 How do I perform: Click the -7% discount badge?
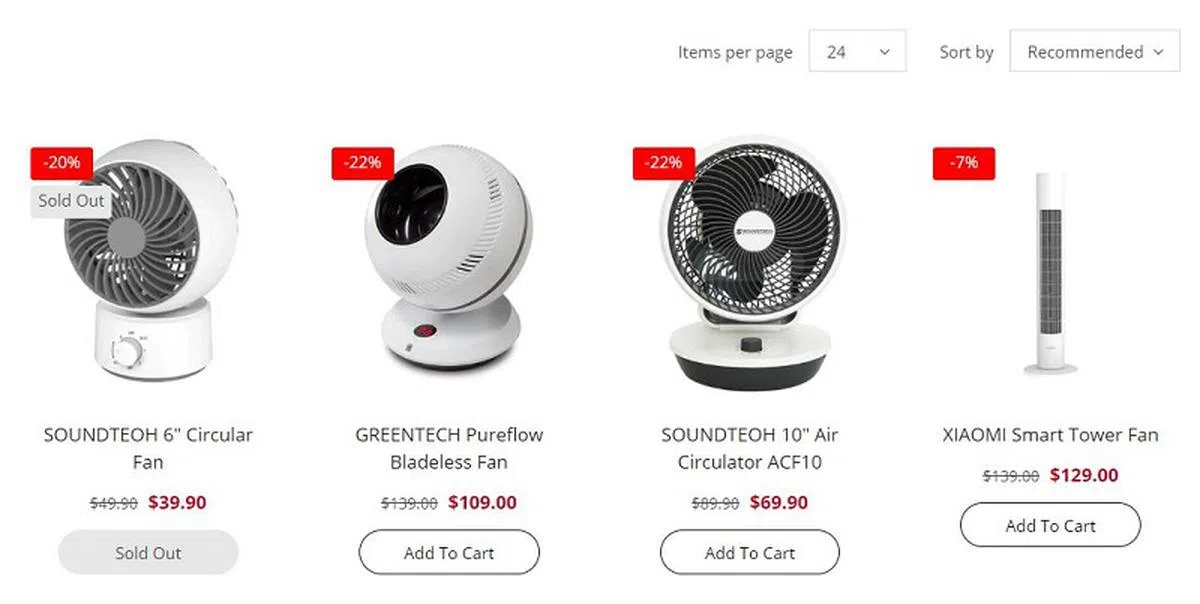click(964, 162)
